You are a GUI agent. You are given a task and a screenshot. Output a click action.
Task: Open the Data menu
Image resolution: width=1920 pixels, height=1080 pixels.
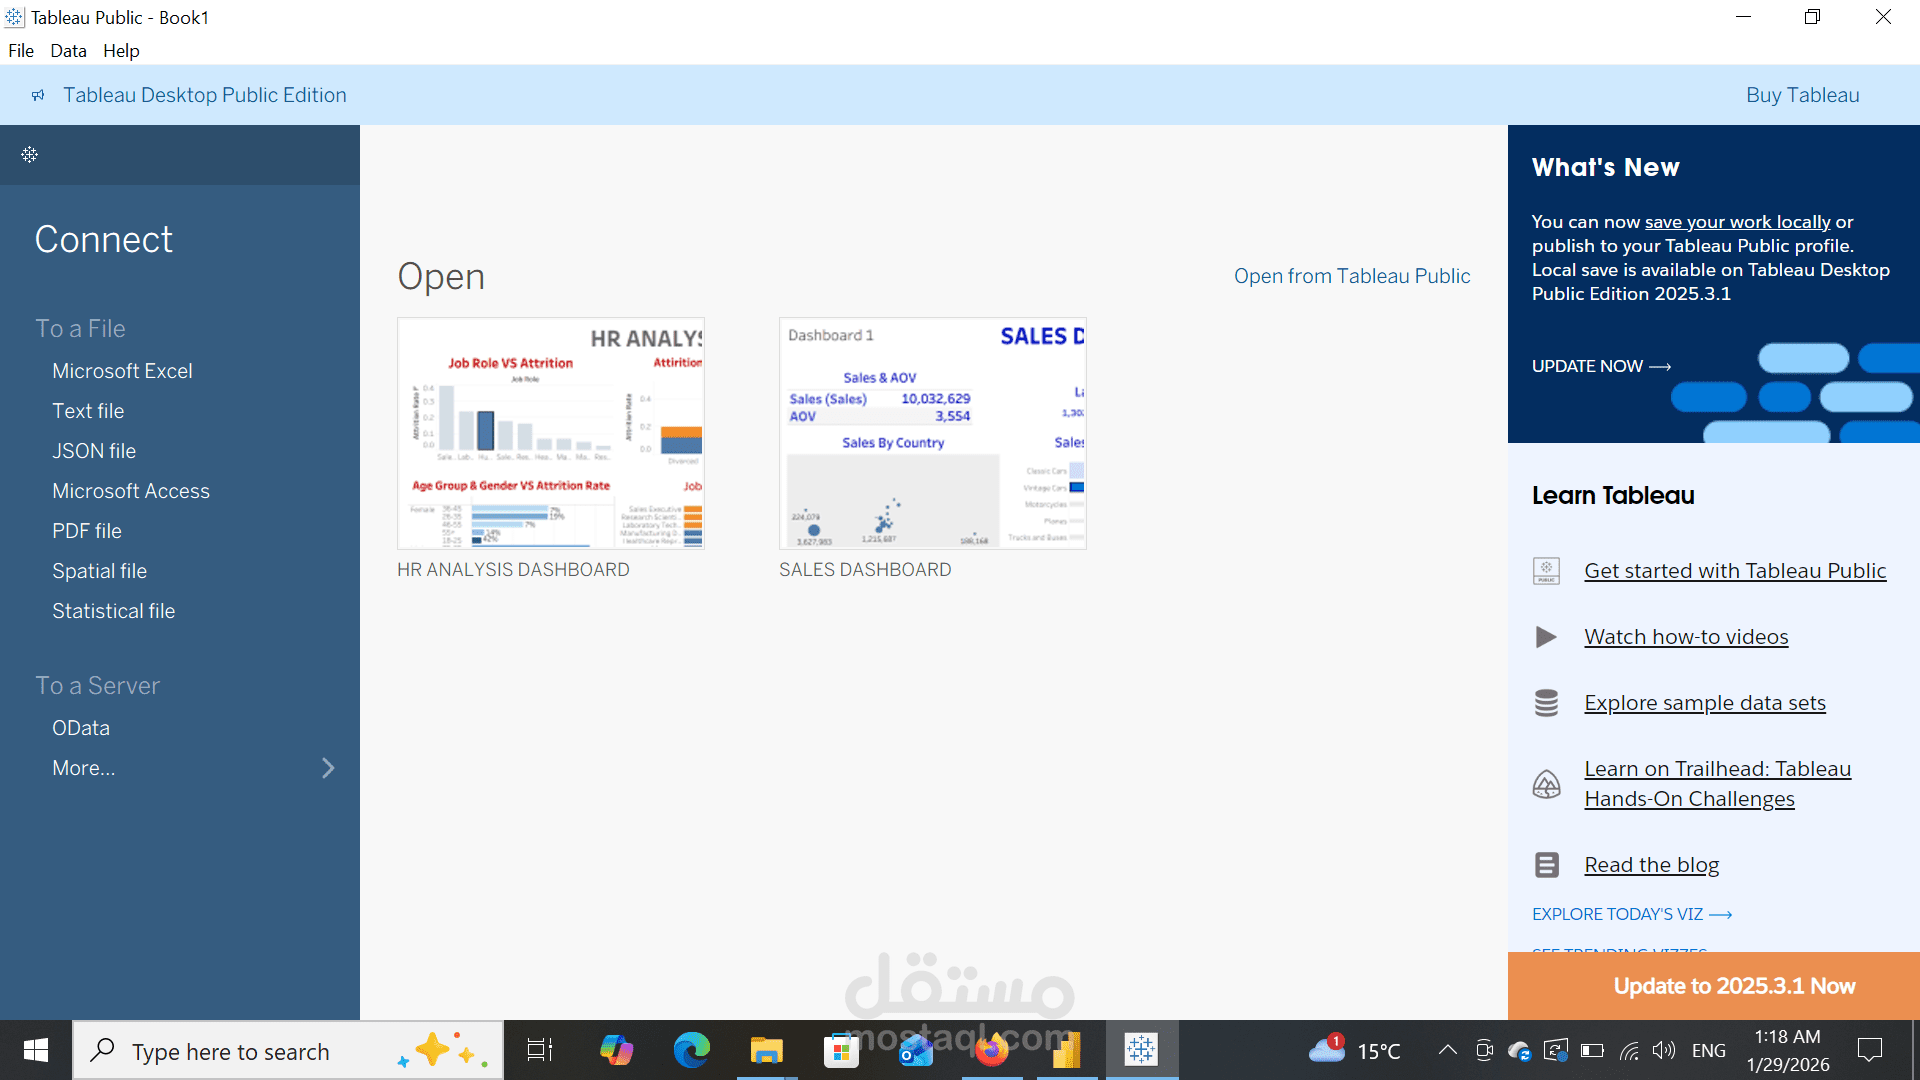tap(67, 50)
